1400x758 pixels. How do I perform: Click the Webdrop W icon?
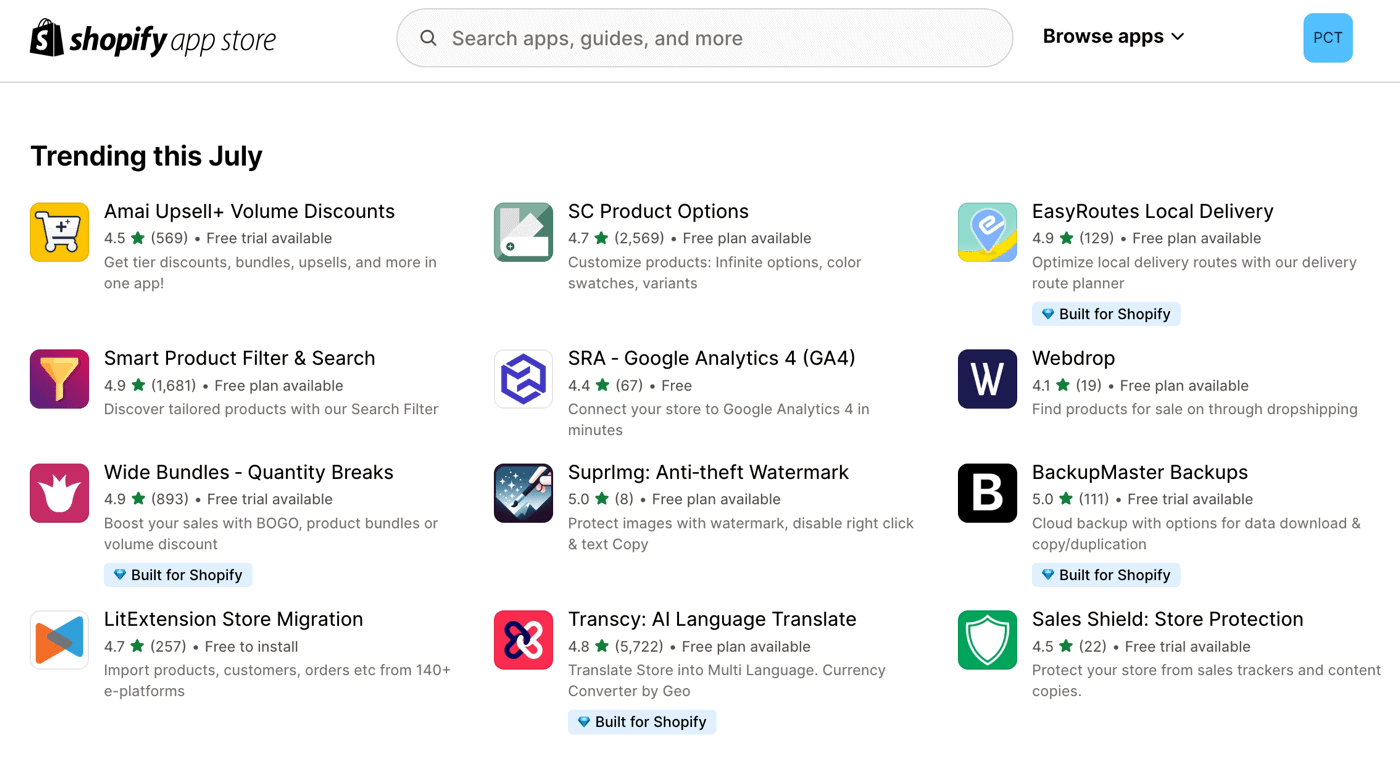point(987,379)
